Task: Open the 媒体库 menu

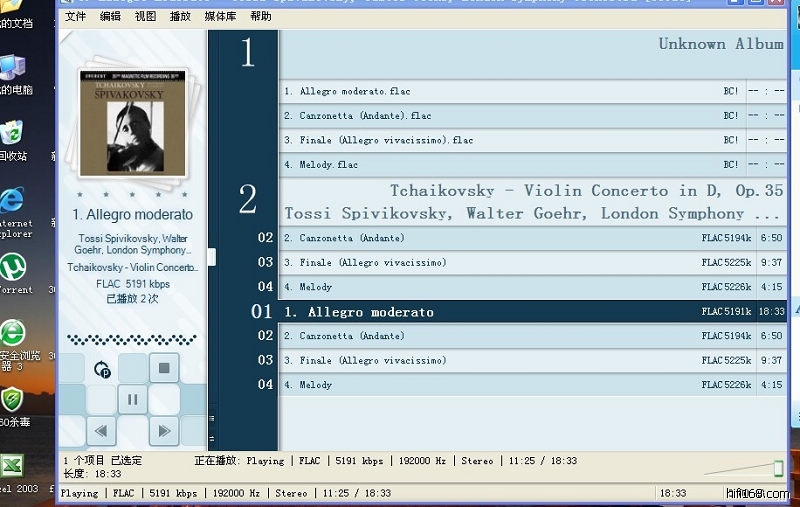Action: (219, 17)
